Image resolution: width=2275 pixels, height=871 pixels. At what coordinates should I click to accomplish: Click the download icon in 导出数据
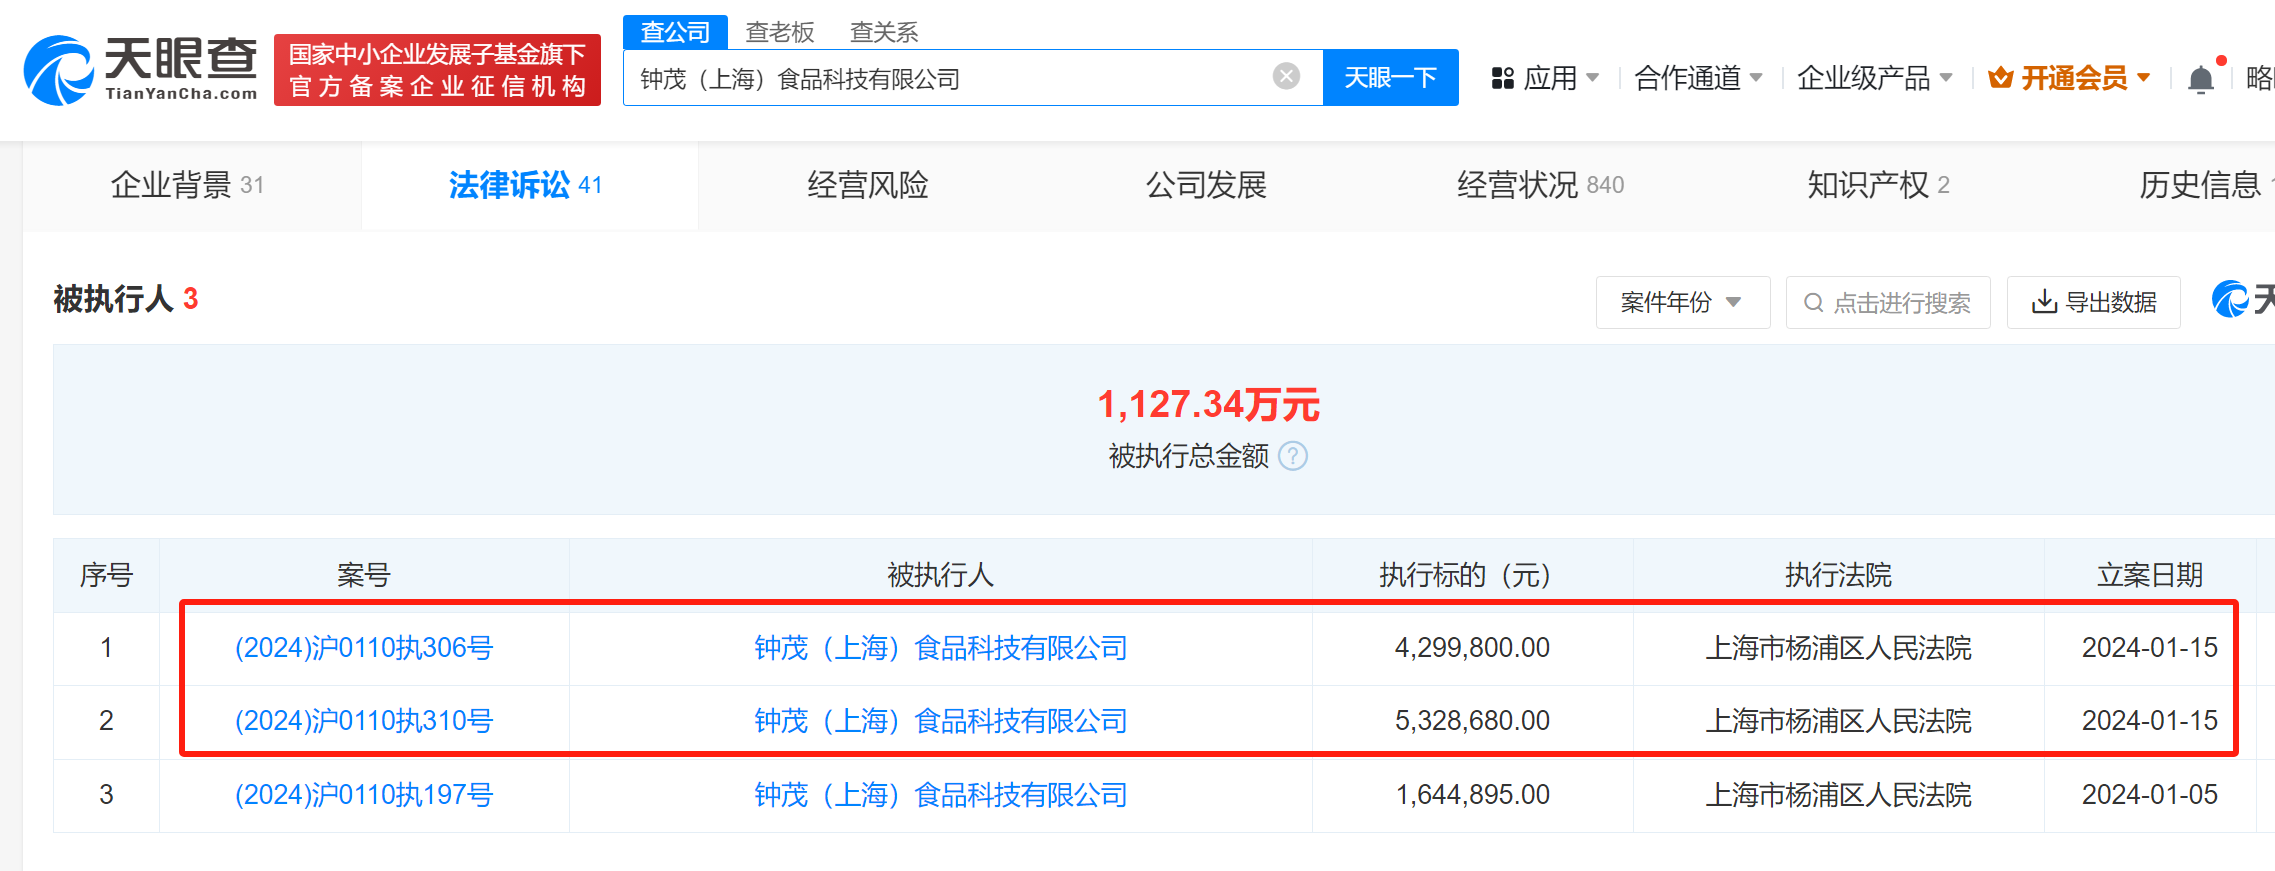[2044, 302]
